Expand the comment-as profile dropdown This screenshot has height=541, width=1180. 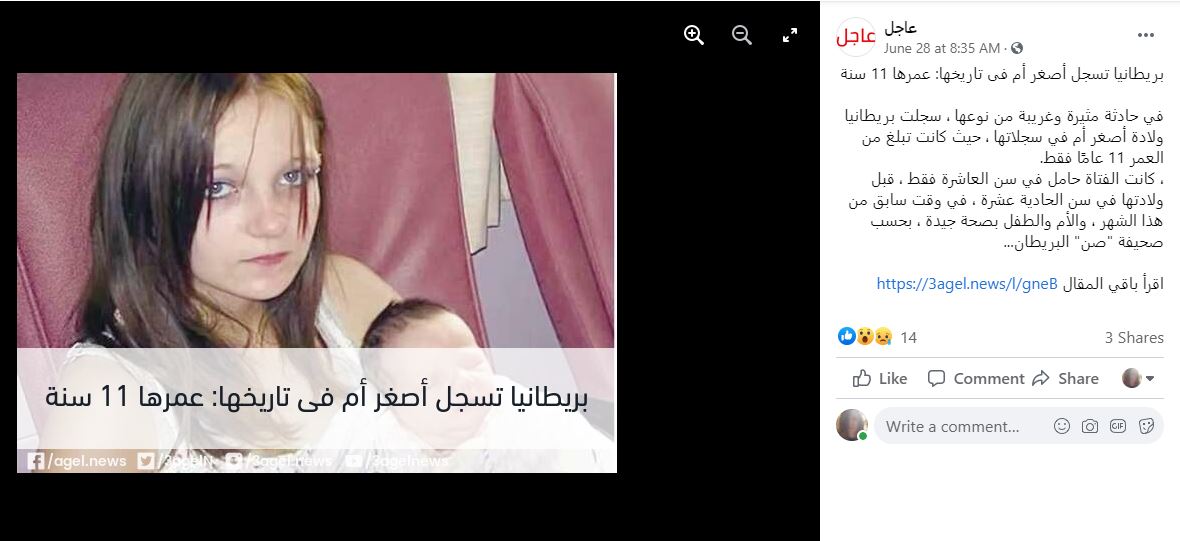pos(1138,378)
